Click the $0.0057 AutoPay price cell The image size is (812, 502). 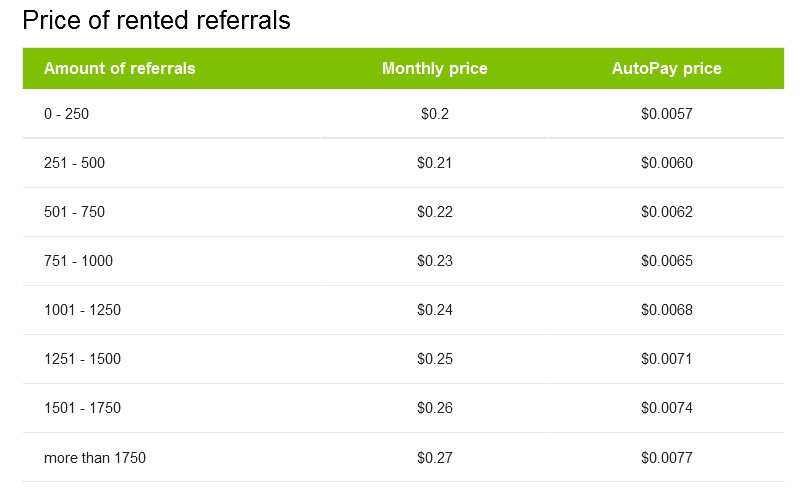666,113
